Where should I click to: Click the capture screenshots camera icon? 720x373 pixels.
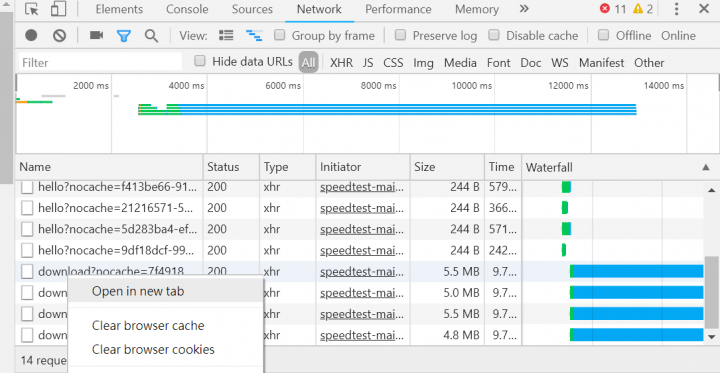tap(96, 35)
